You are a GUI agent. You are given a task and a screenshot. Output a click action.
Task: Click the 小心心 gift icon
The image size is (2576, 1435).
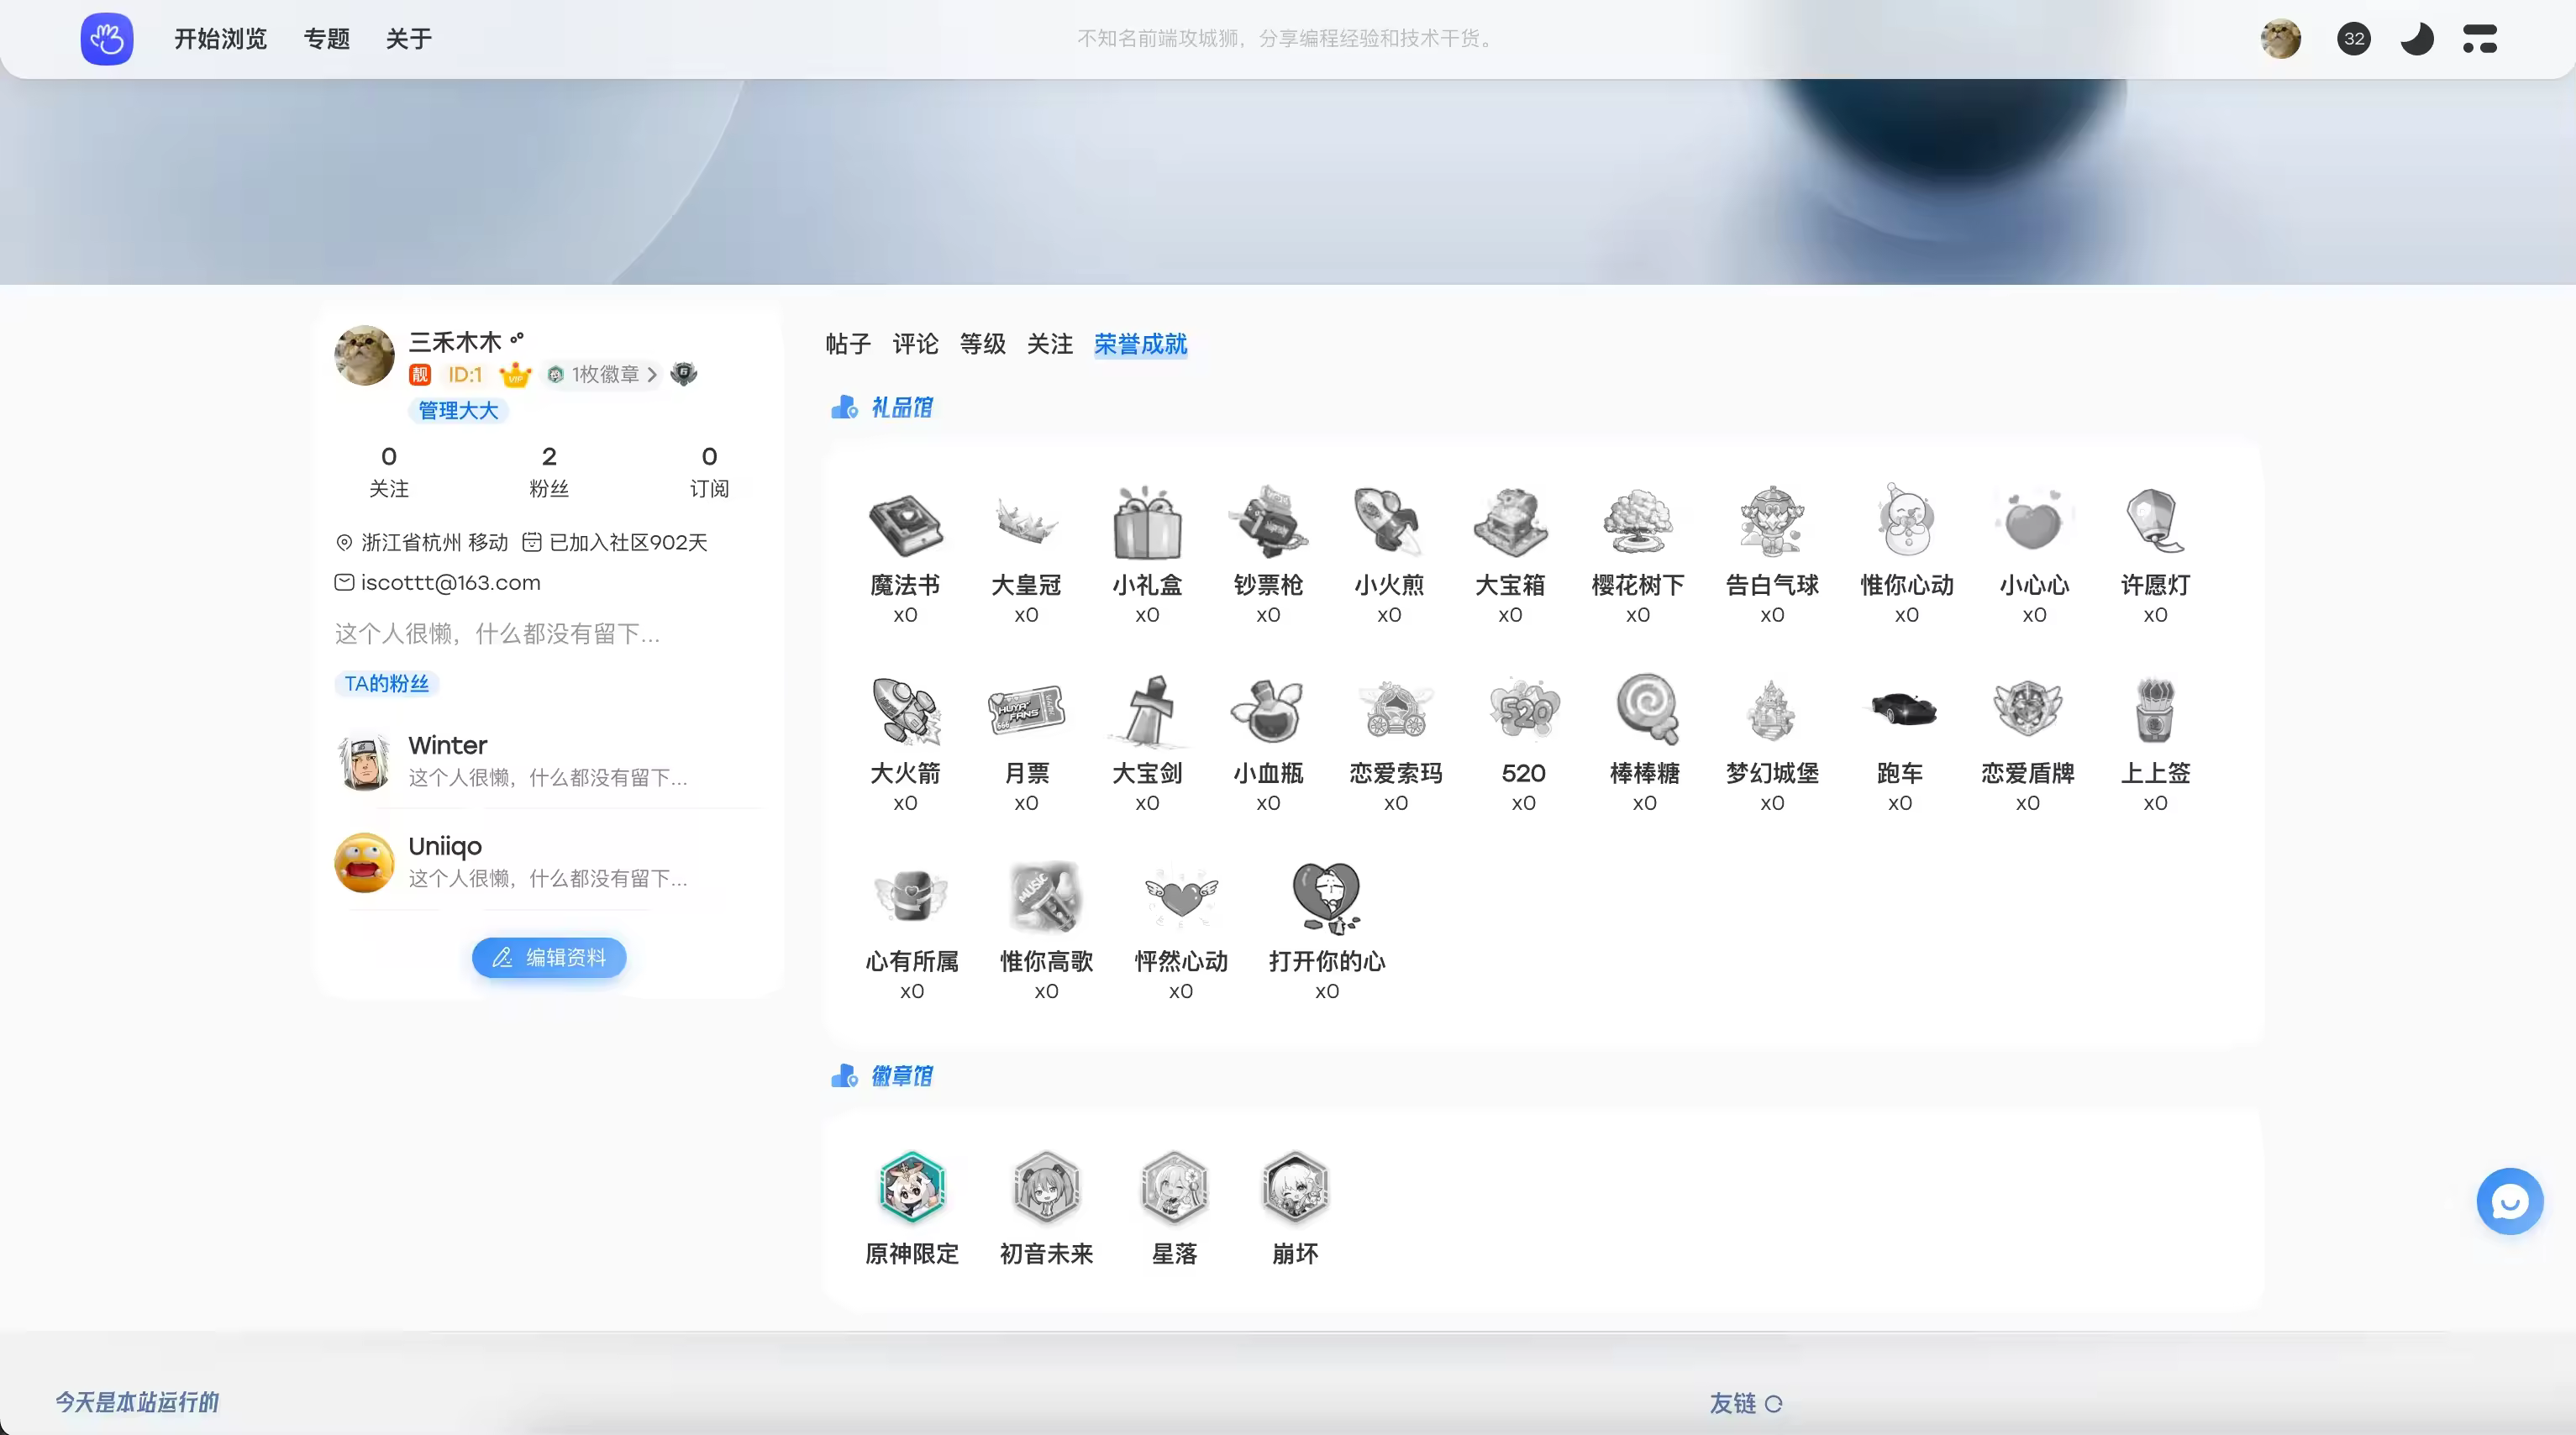tap(2034, 521)
